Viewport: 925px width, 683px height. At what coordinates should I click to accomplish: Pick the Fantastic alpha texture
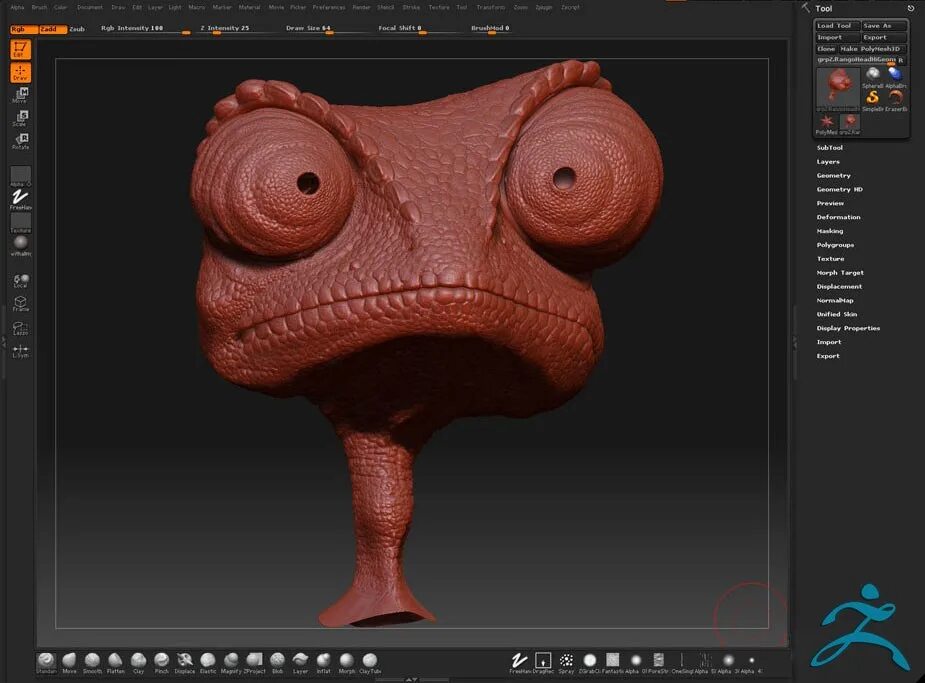tap(613, 661)
